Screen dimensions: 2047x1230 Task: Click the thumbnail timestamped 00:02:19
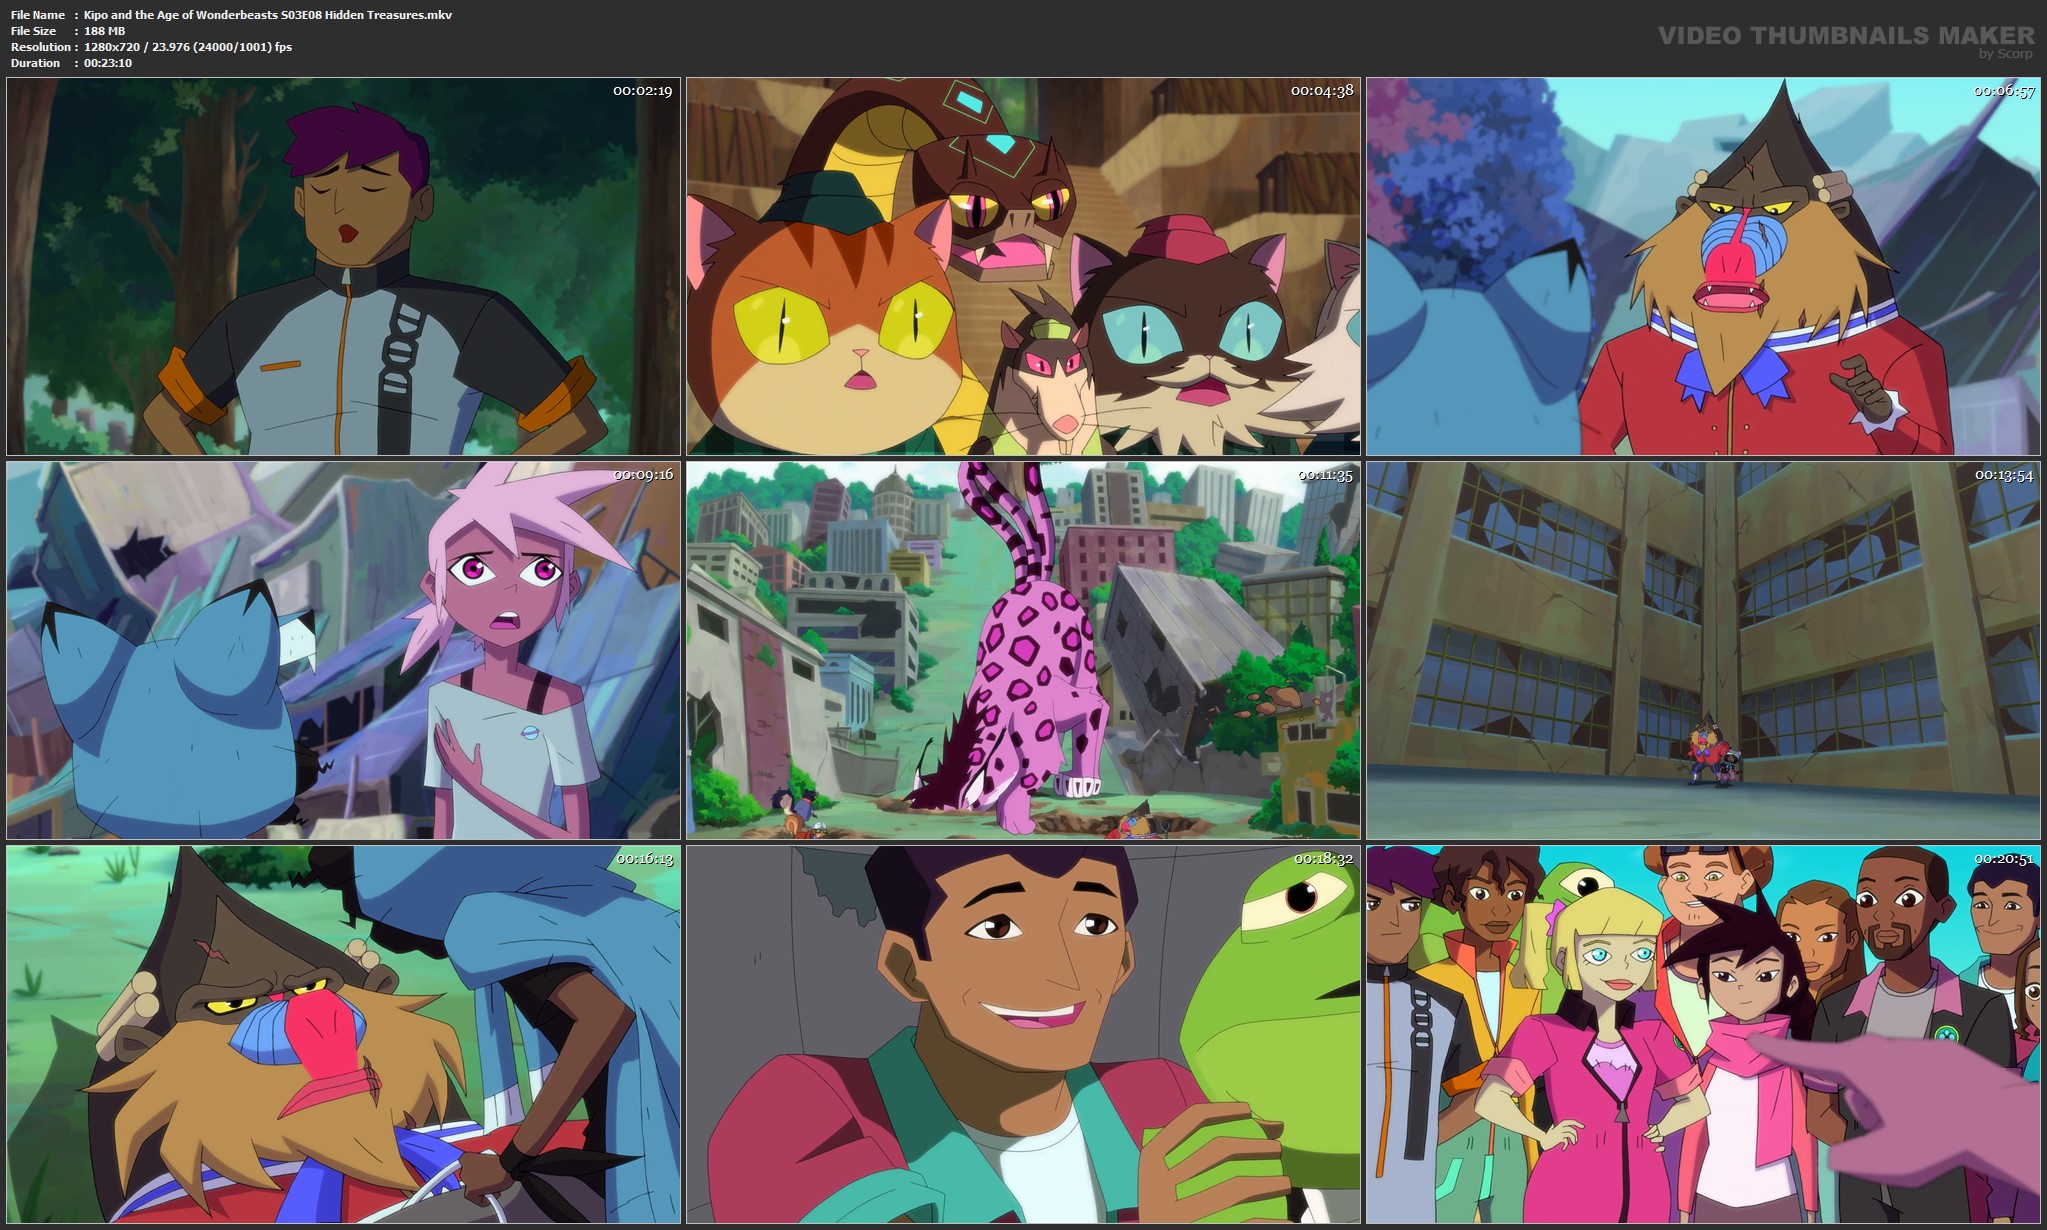click(x=343, y=267)
